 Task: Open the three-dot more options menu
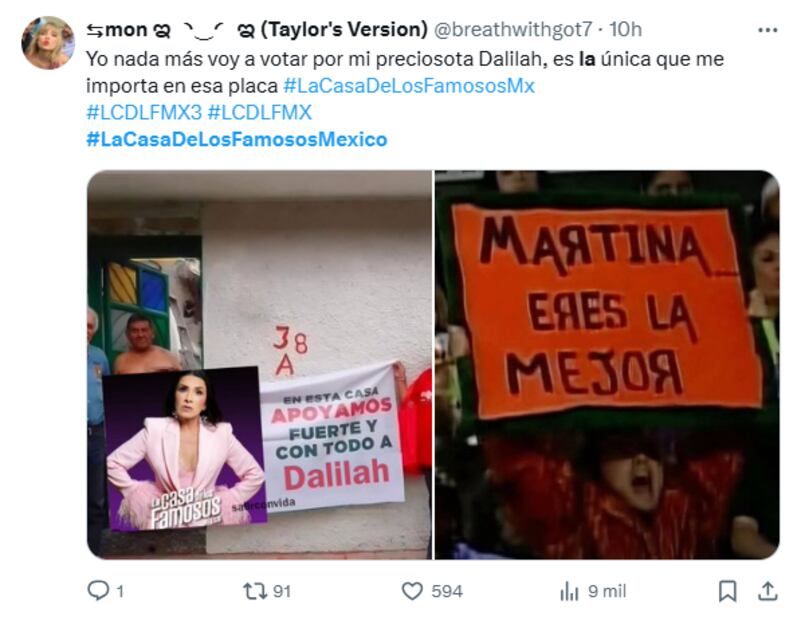[x=768, y=31]
